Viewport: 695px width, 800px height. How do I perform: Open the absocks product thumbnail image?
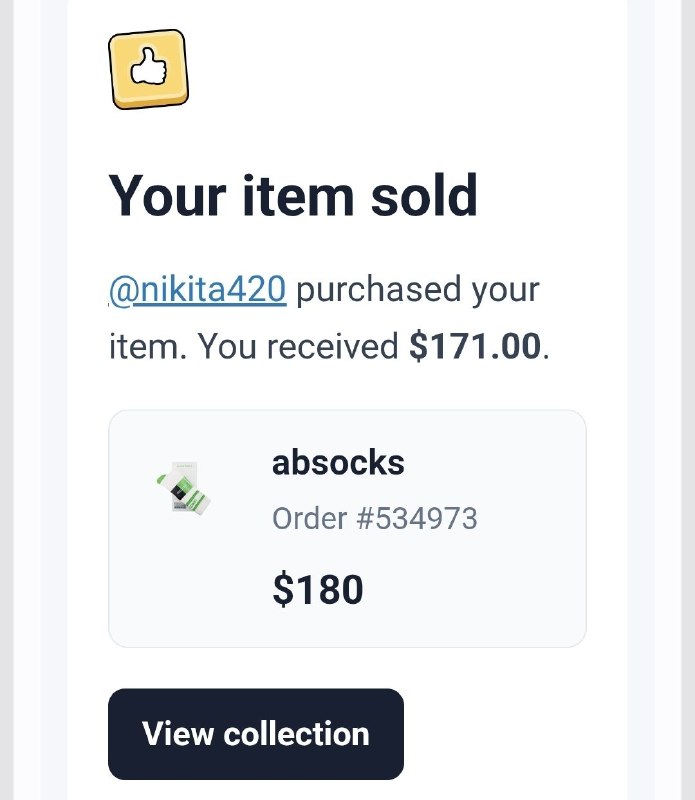click(x=184, y=488)
